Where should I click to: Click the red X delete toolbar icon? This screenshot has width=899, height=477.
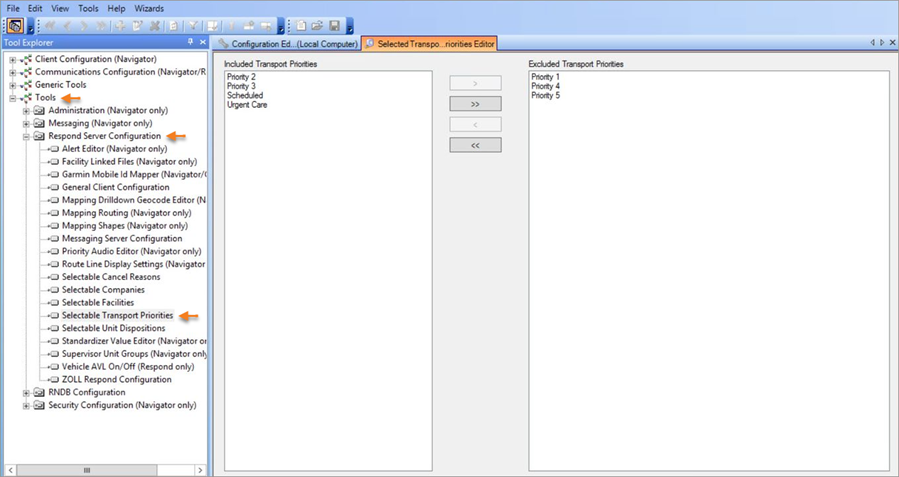155,26
